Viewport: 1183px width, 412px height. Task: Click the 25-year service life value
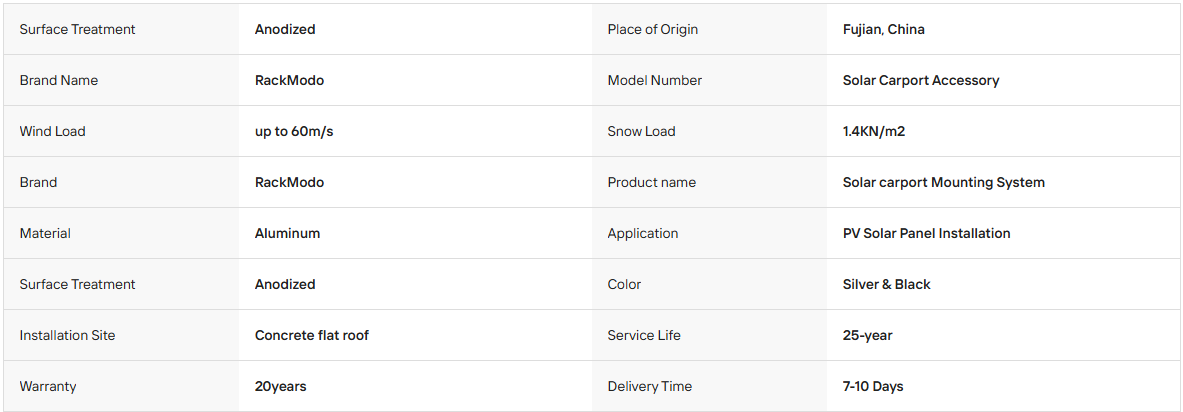coord(868,336)
